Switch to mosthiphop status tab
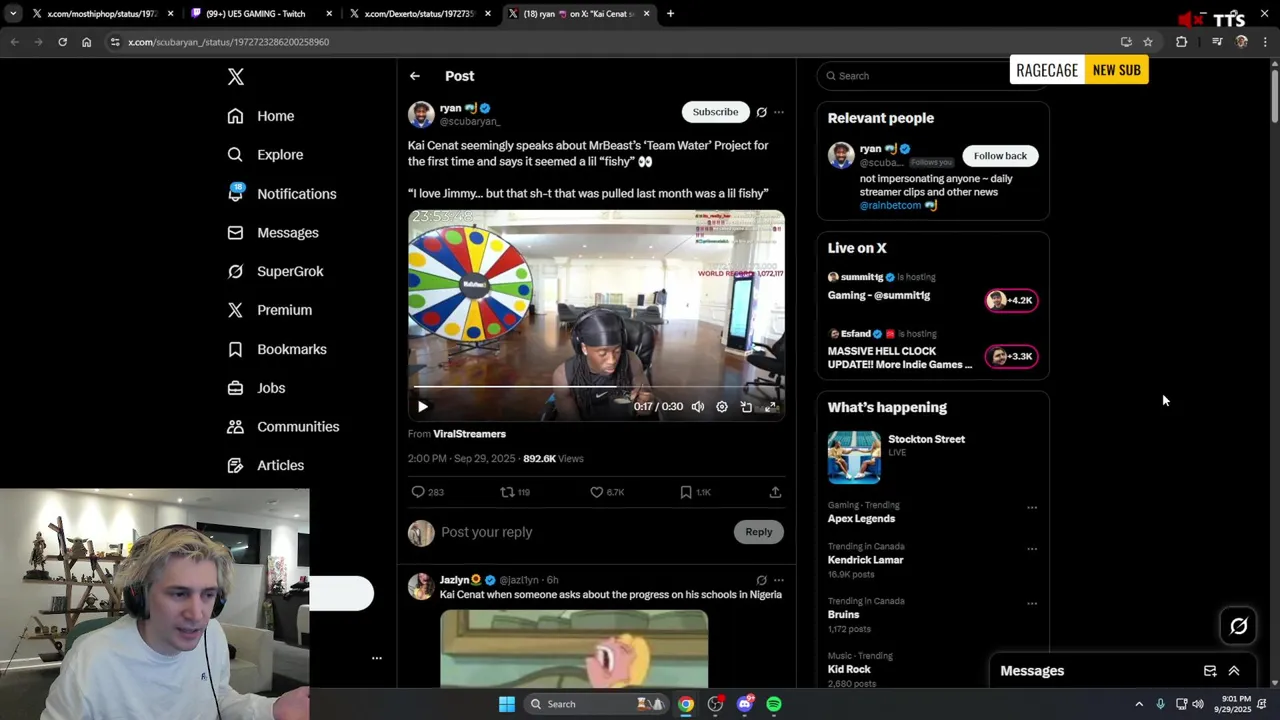This screenshot has height=720, width=1280. 103,14
